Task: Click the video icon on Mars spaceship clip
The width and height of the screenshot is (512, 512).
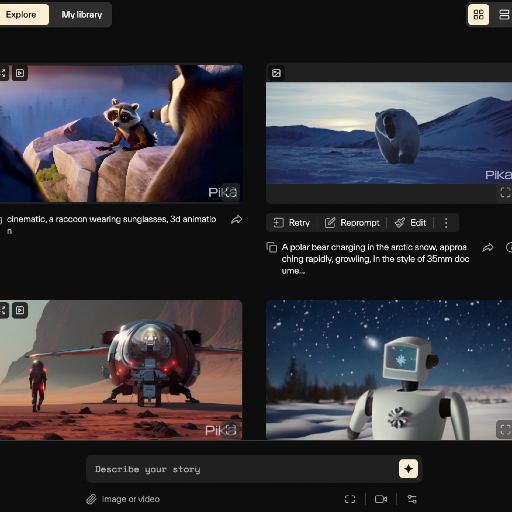Action: tap(20, 310)
